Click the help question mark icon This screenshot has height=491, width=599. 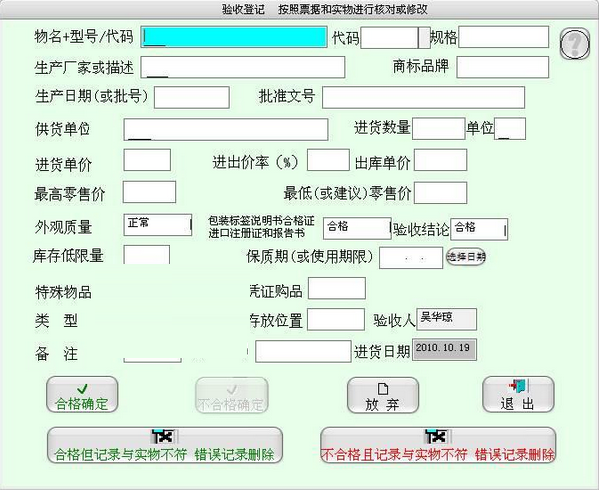pos(575,44)
